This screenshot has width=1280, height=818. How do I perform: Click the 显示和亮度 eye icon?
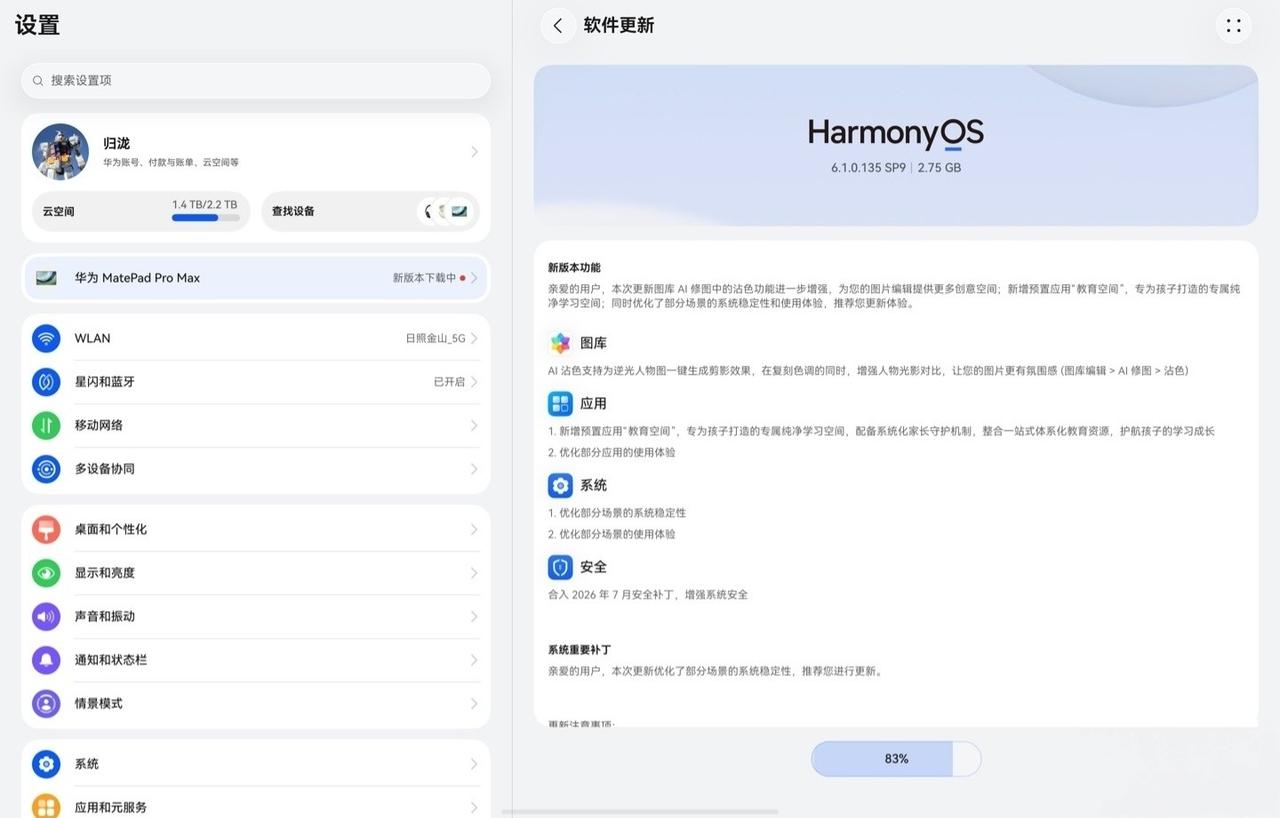46,573
